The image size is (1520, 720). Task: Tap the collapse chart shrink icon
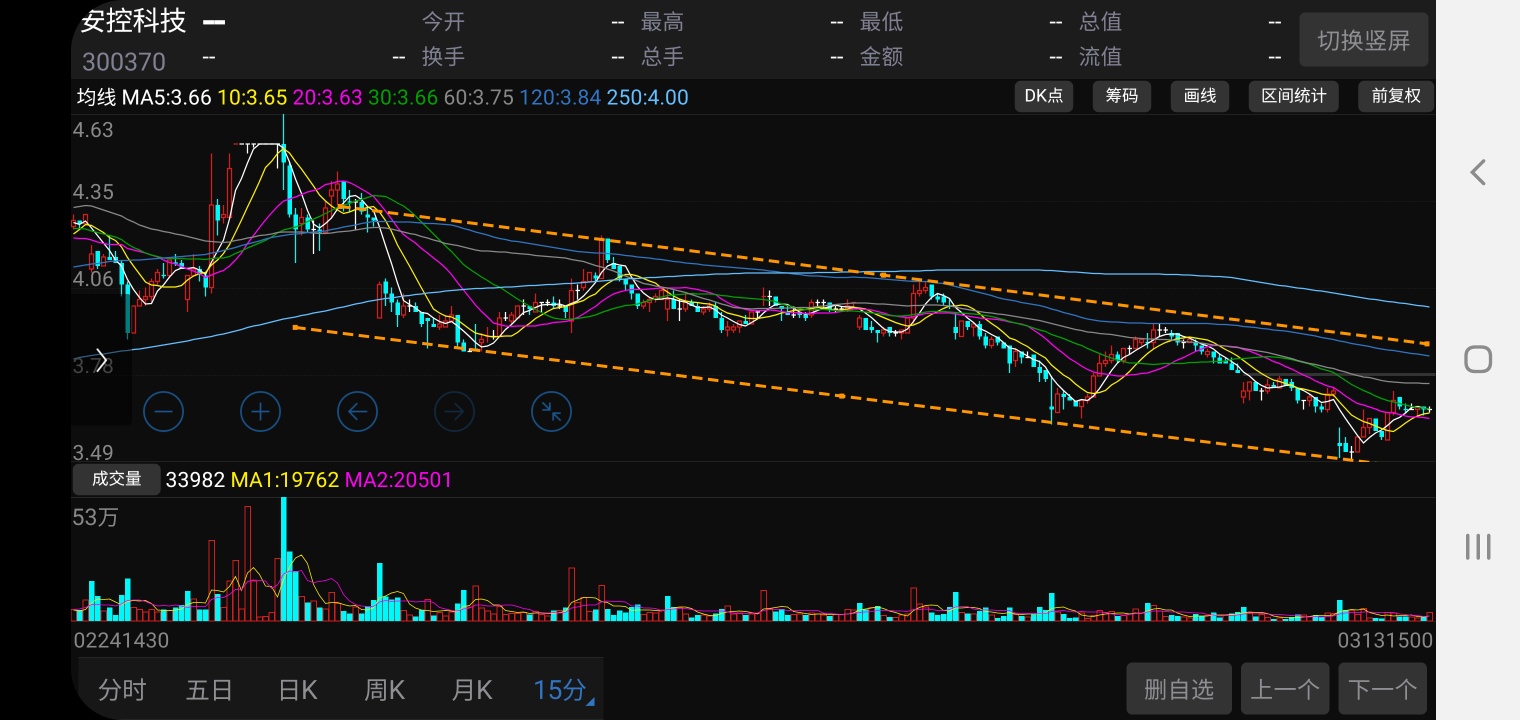click(x=551, y=411)
